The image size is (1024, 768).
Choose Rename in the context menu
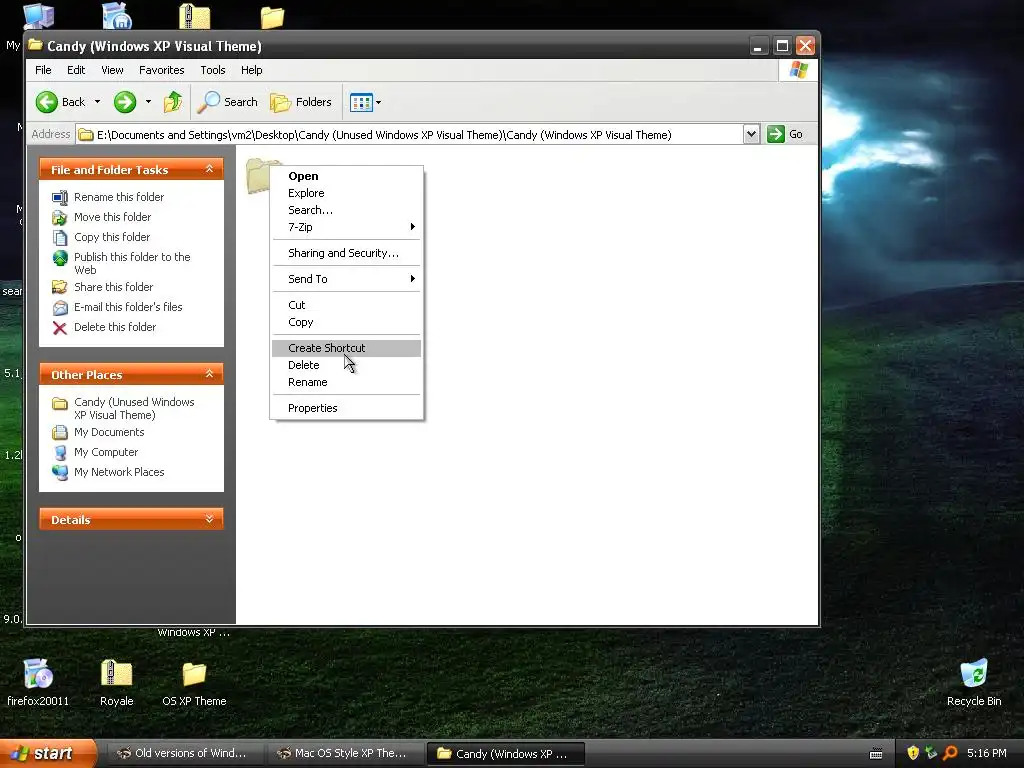pyautogui.click(x=346, y=383)
